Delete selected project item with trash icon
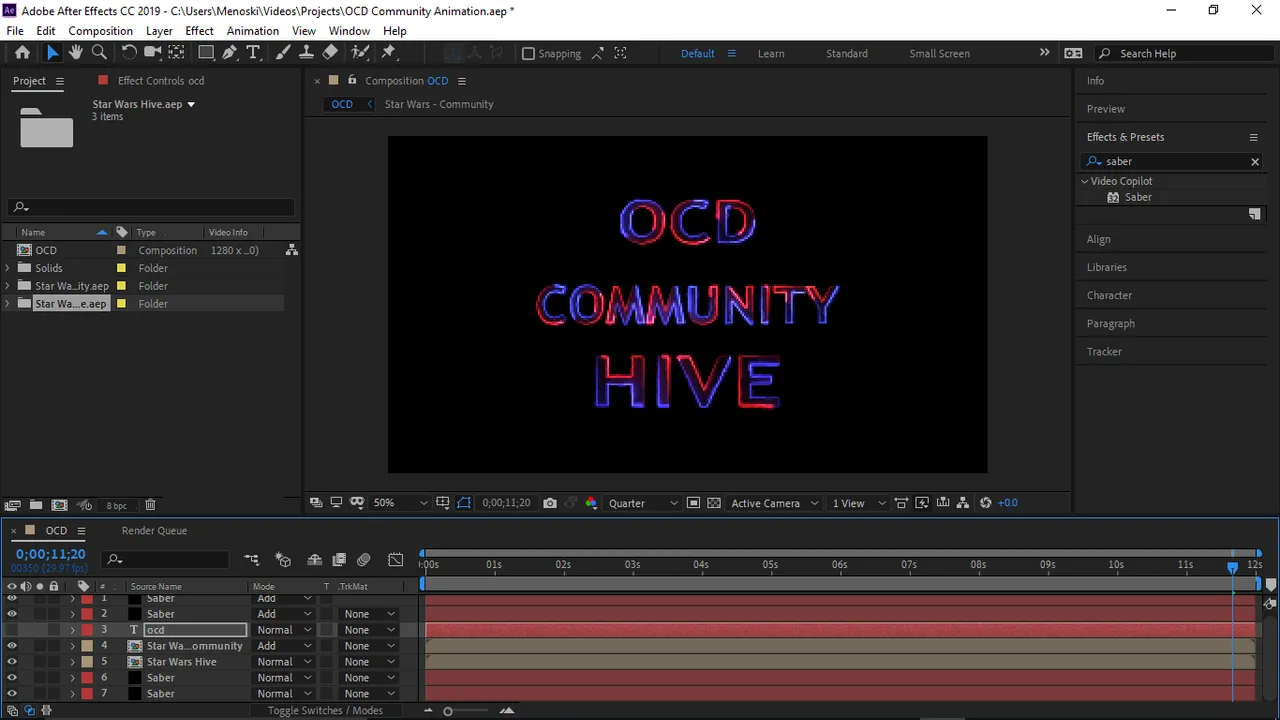1280x720 pixels. tap(150, 505)
